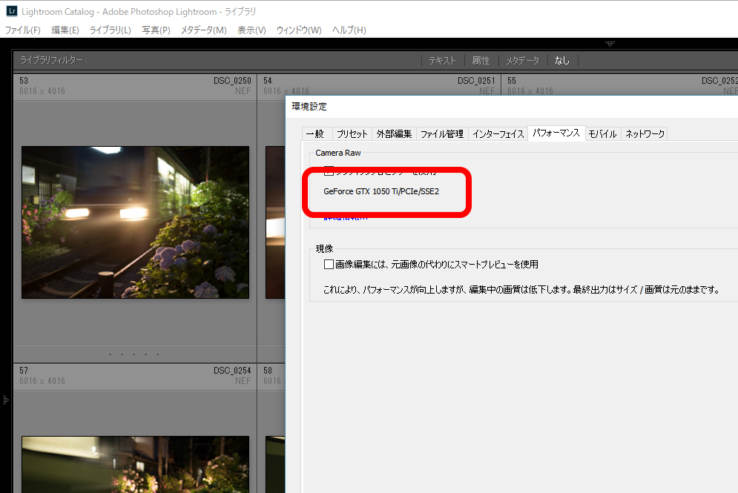738x493 pixels.
Task: Collapse the top panel using triangle arrow
Action: [611, 44]
